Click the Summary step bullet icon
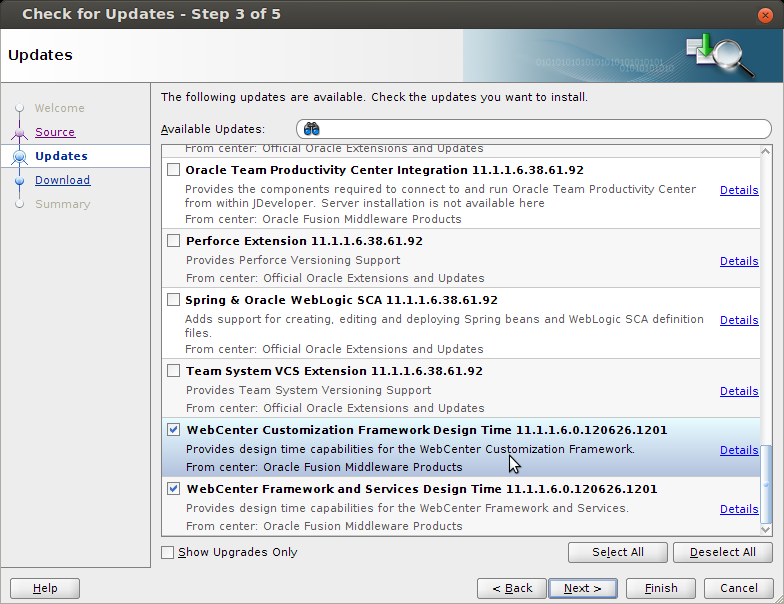This screenshot has height=604, width=784. [x=19, y=204]
